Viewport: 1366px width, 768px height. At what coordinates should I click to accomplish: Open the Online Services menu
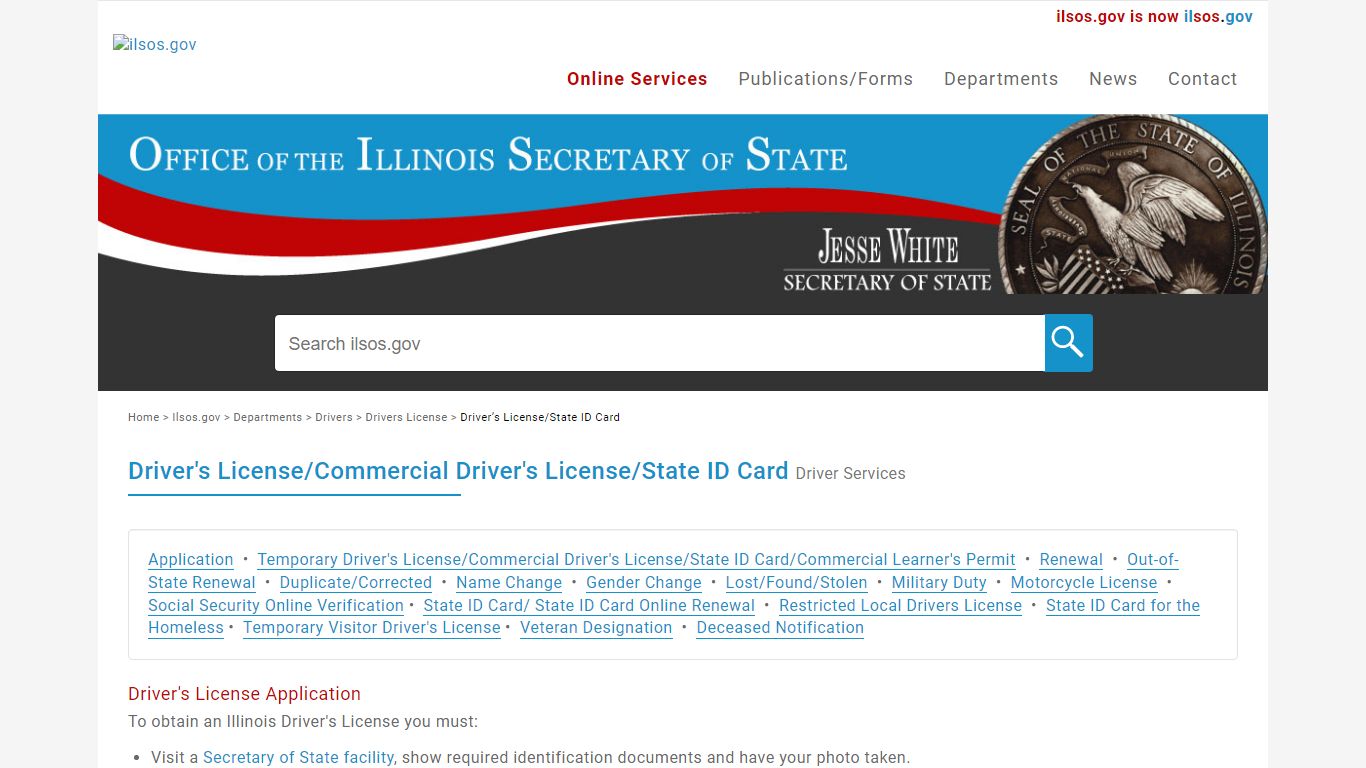[x=637, y=79]
